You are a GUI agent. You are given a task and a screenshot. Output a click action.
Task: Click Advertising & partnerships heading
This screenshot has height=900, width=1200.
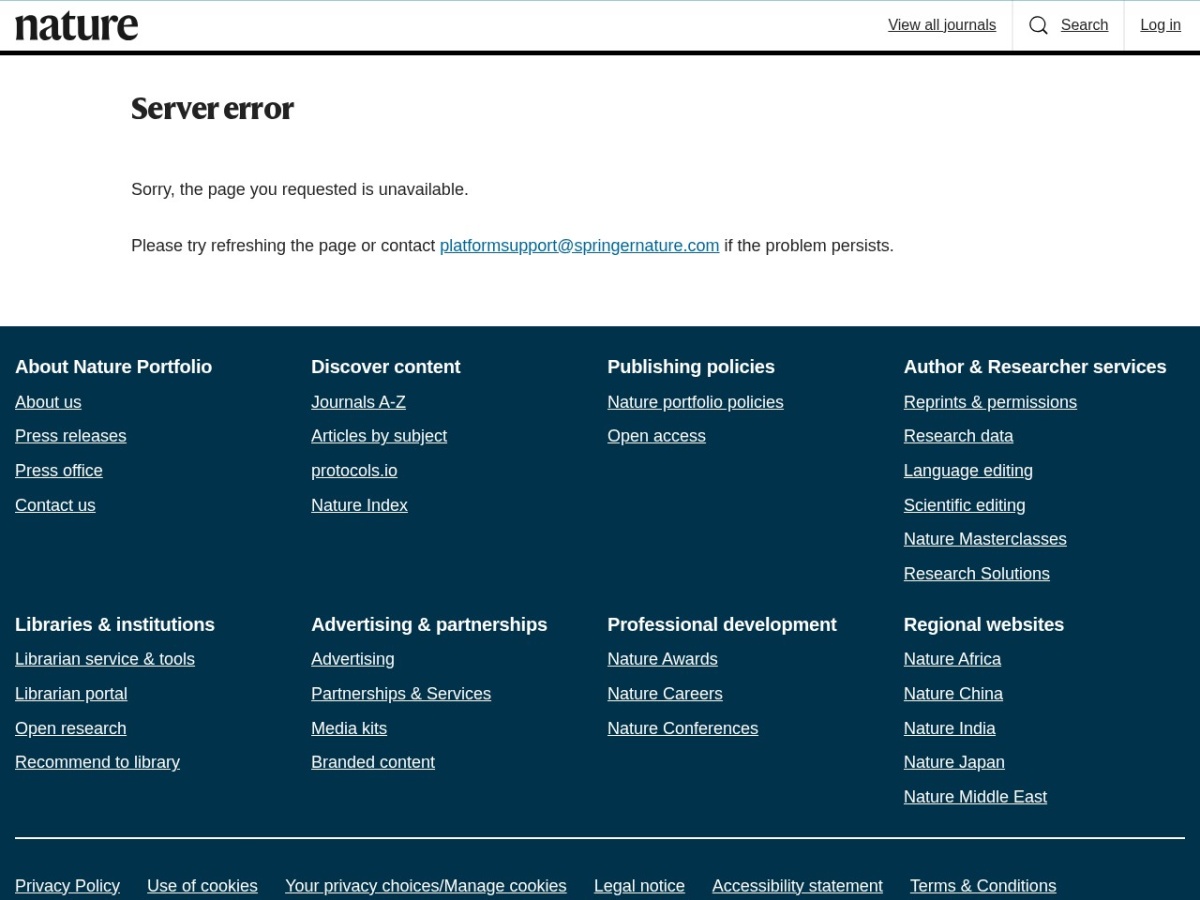(x=429, y=625)
